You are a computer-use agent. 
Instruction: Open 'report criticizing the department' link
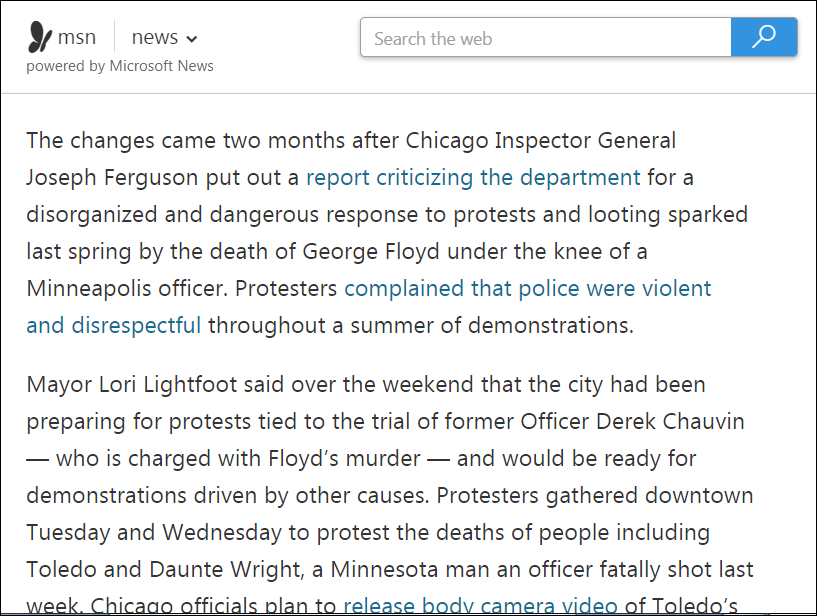(473, 178)
